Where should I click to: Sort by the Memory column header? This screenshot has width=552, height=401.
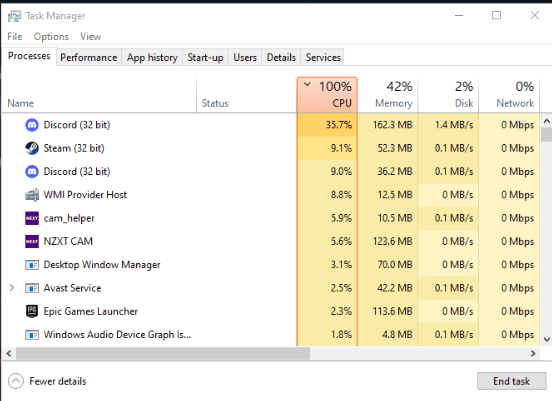(x=388, y=95)
